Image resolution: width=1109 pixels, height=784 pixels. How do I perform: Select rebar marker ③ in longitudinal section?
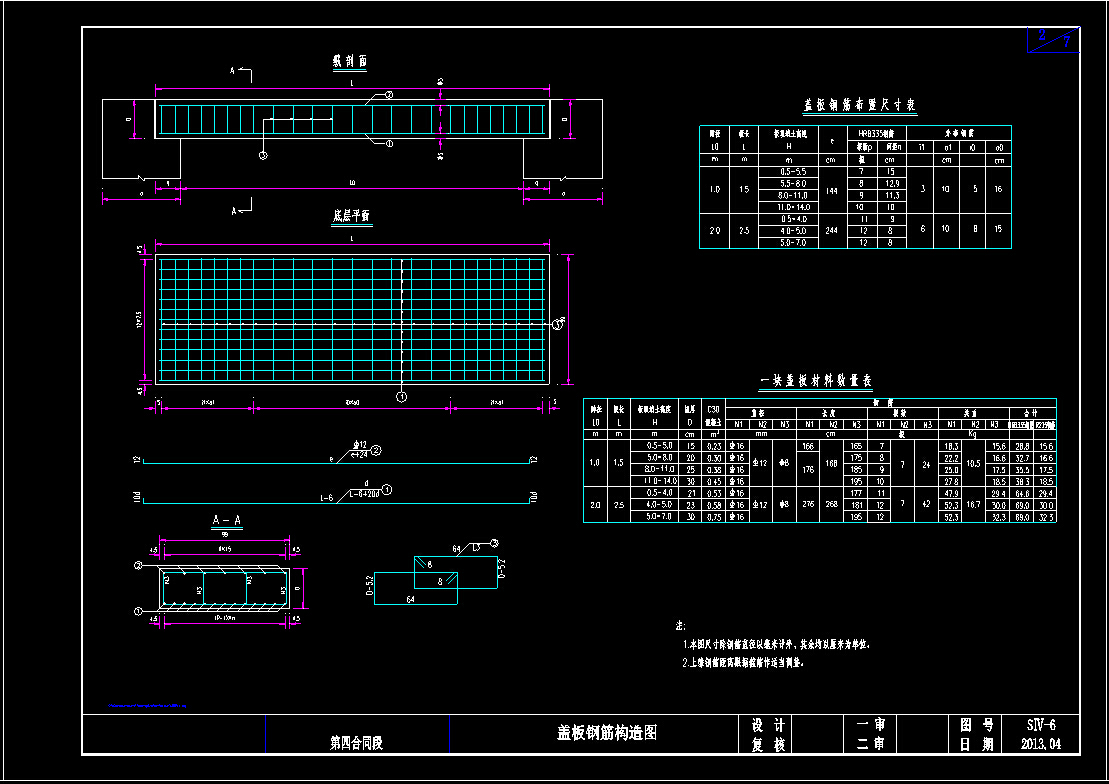pos(263,155)
